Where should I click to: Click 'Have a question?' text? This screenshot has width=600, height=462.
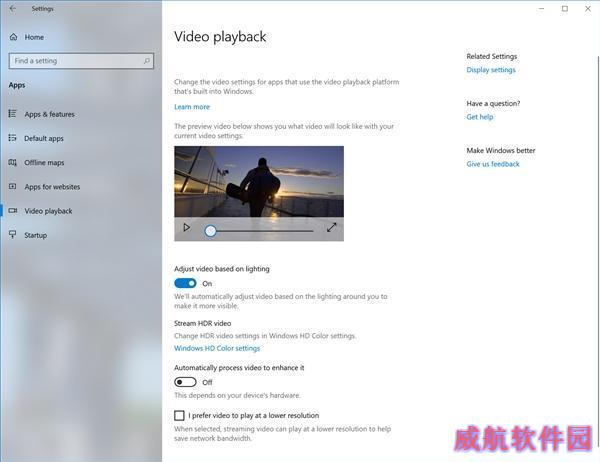point(493,103)
